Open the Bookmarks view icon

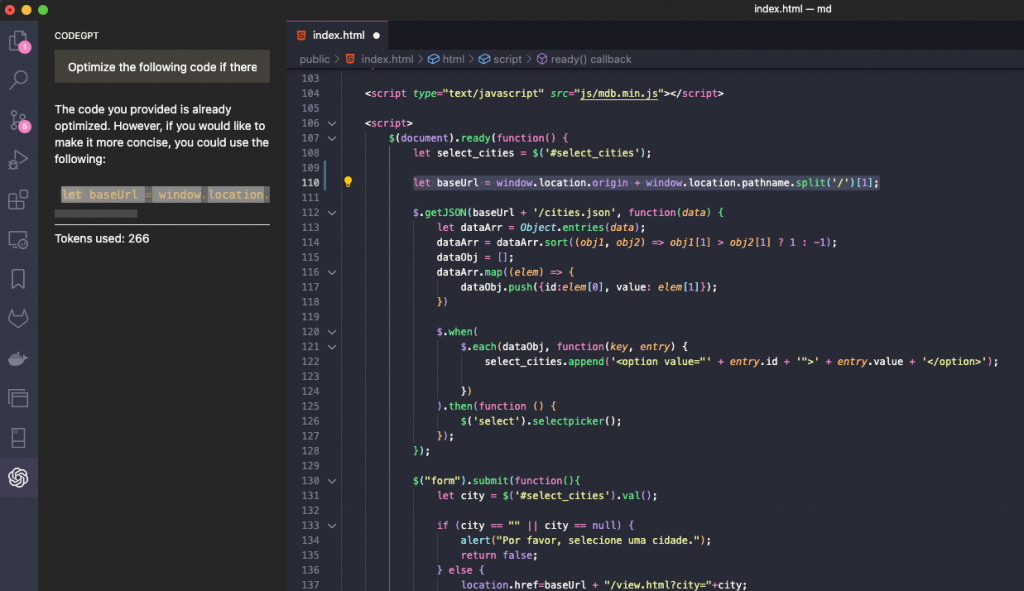tap(18, 279)
